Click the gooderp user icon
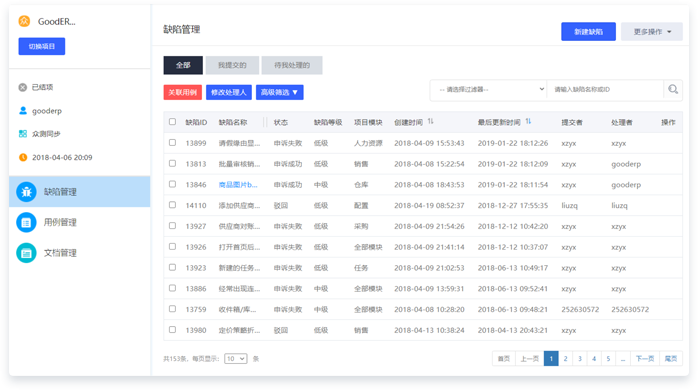Screen dimensions: 698x390 point(23,110)
